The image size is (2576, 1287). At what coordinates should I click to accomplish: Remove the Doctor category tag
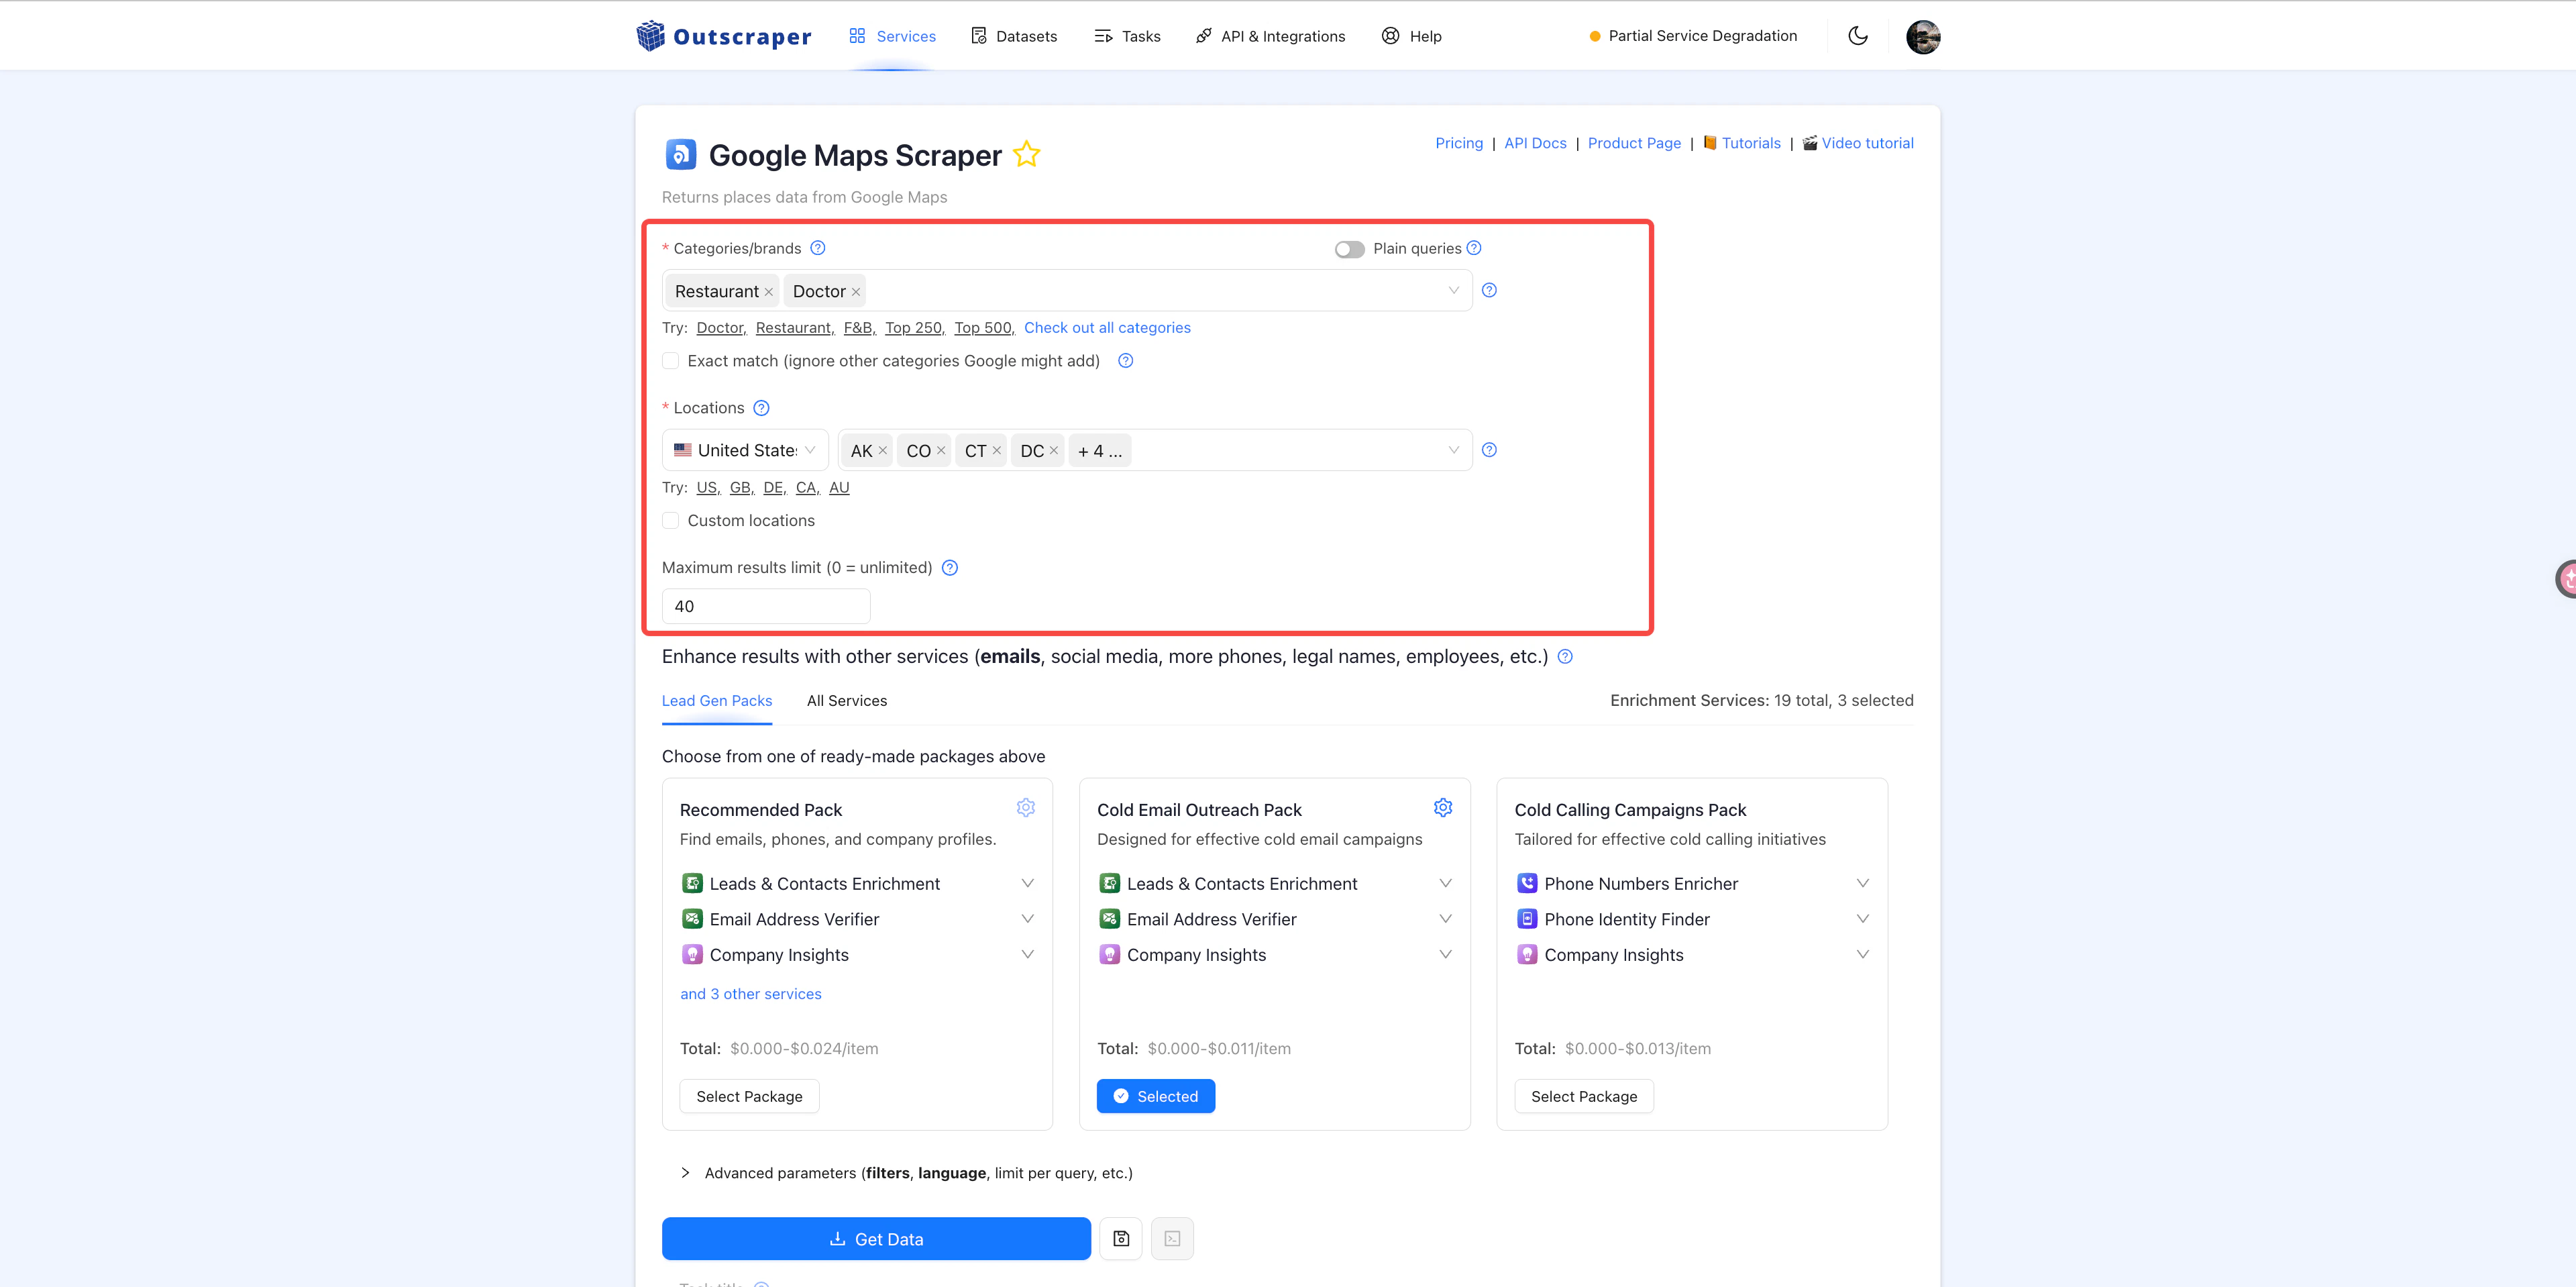(x=855, y=292)
